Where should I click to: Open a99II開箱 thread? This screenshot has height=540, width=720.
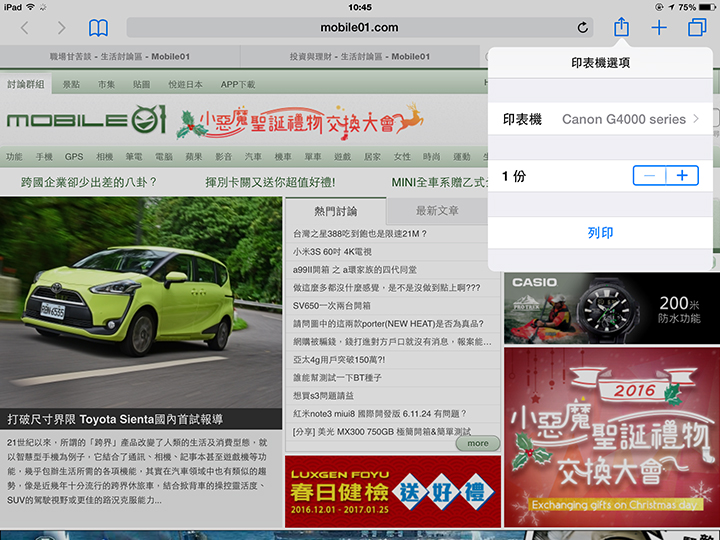coord(354,270)
